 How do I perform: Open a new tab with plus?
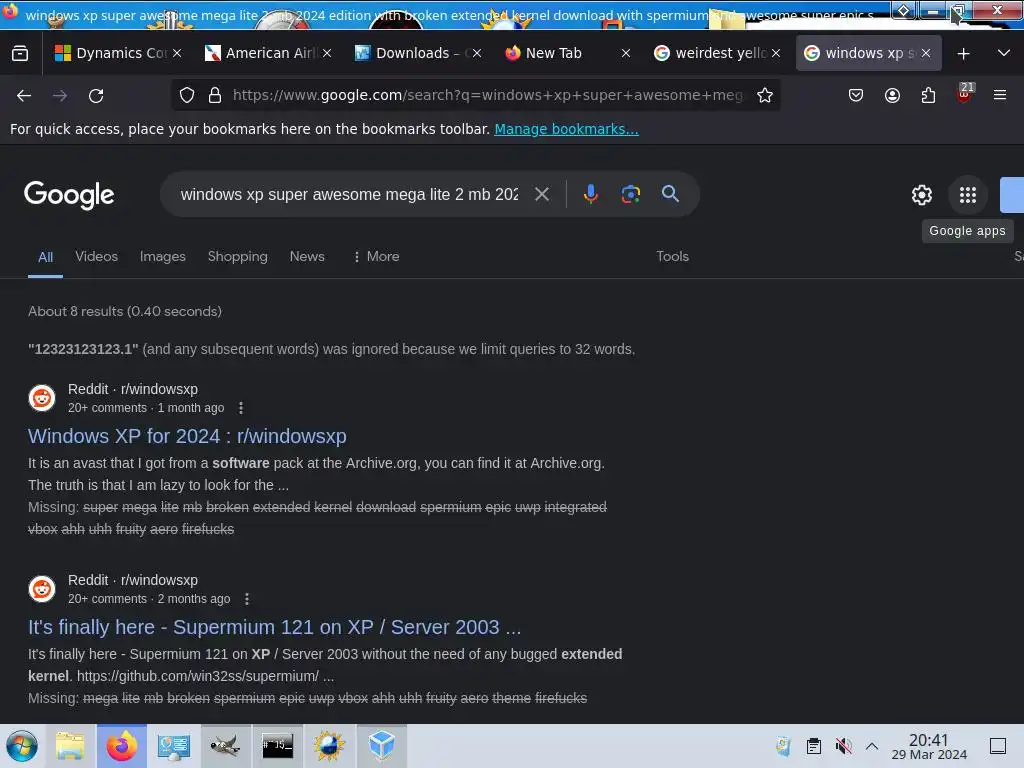coord(963,54)
